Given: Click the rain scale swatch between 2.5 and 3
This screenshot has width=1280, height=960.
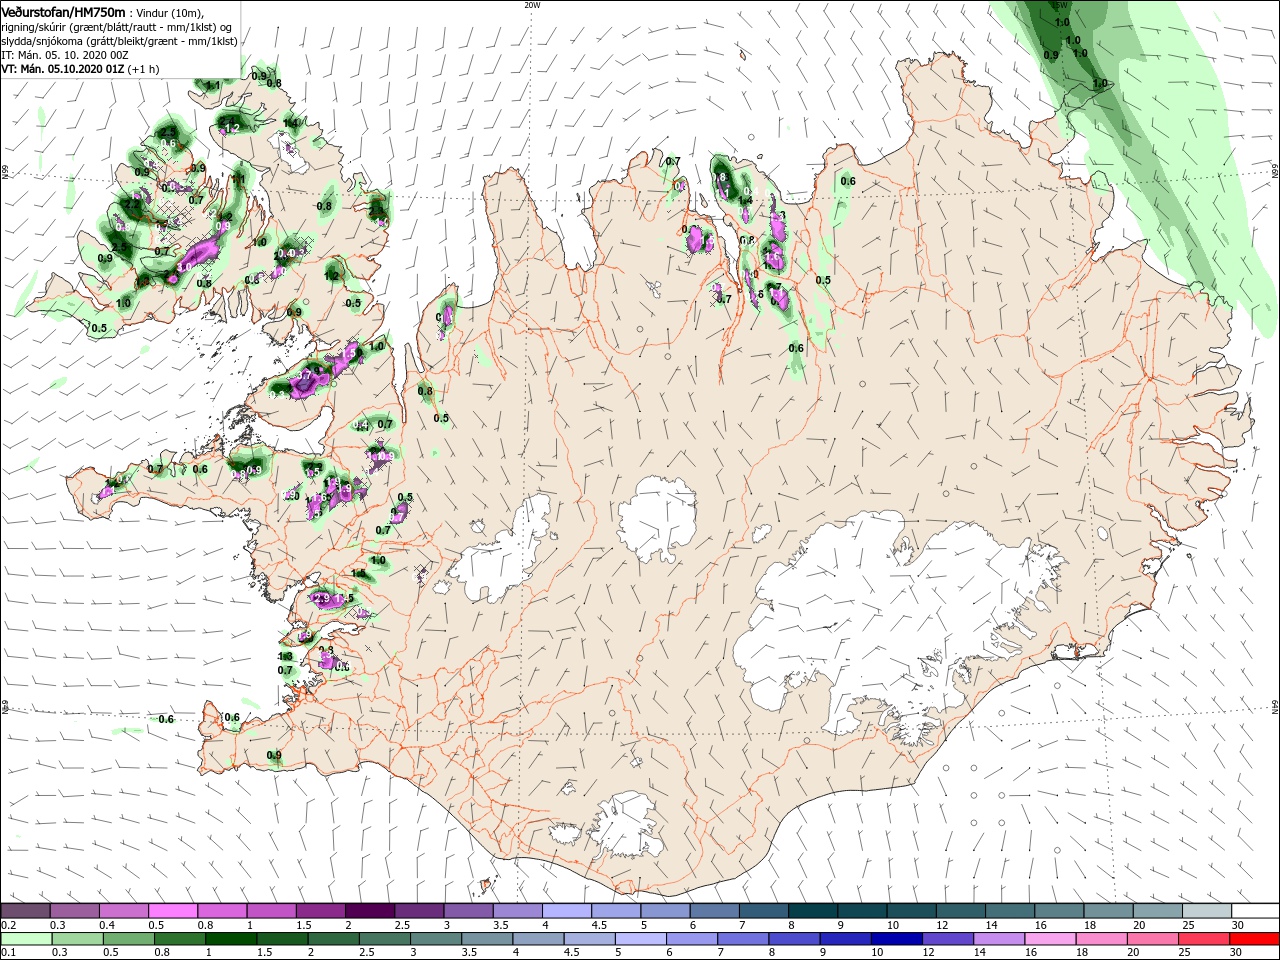Looking at the screenshot, I should tap(385, 939).
